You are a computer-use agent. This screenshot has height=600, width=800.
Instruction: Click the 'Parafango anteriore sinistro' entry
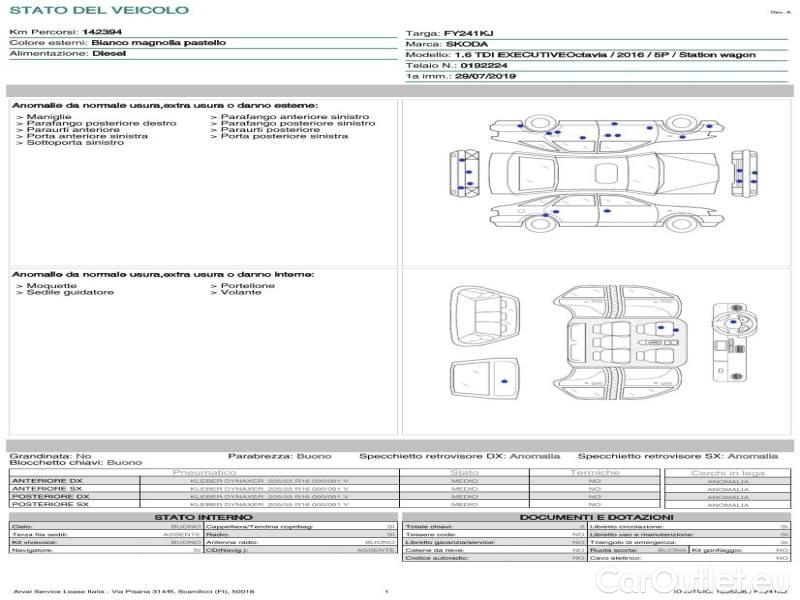pyautogui.click(x=294, y=117)
